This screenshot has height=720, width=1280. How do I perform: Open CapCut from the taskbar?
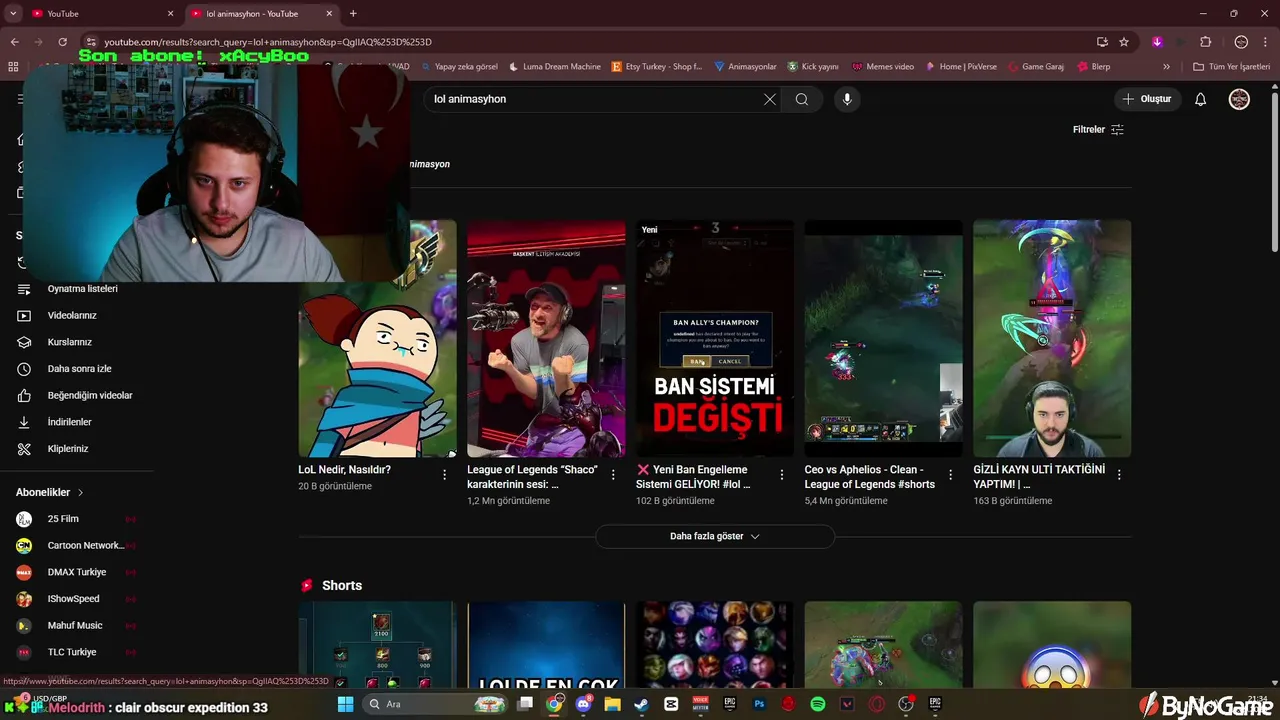tap(671, 704)
